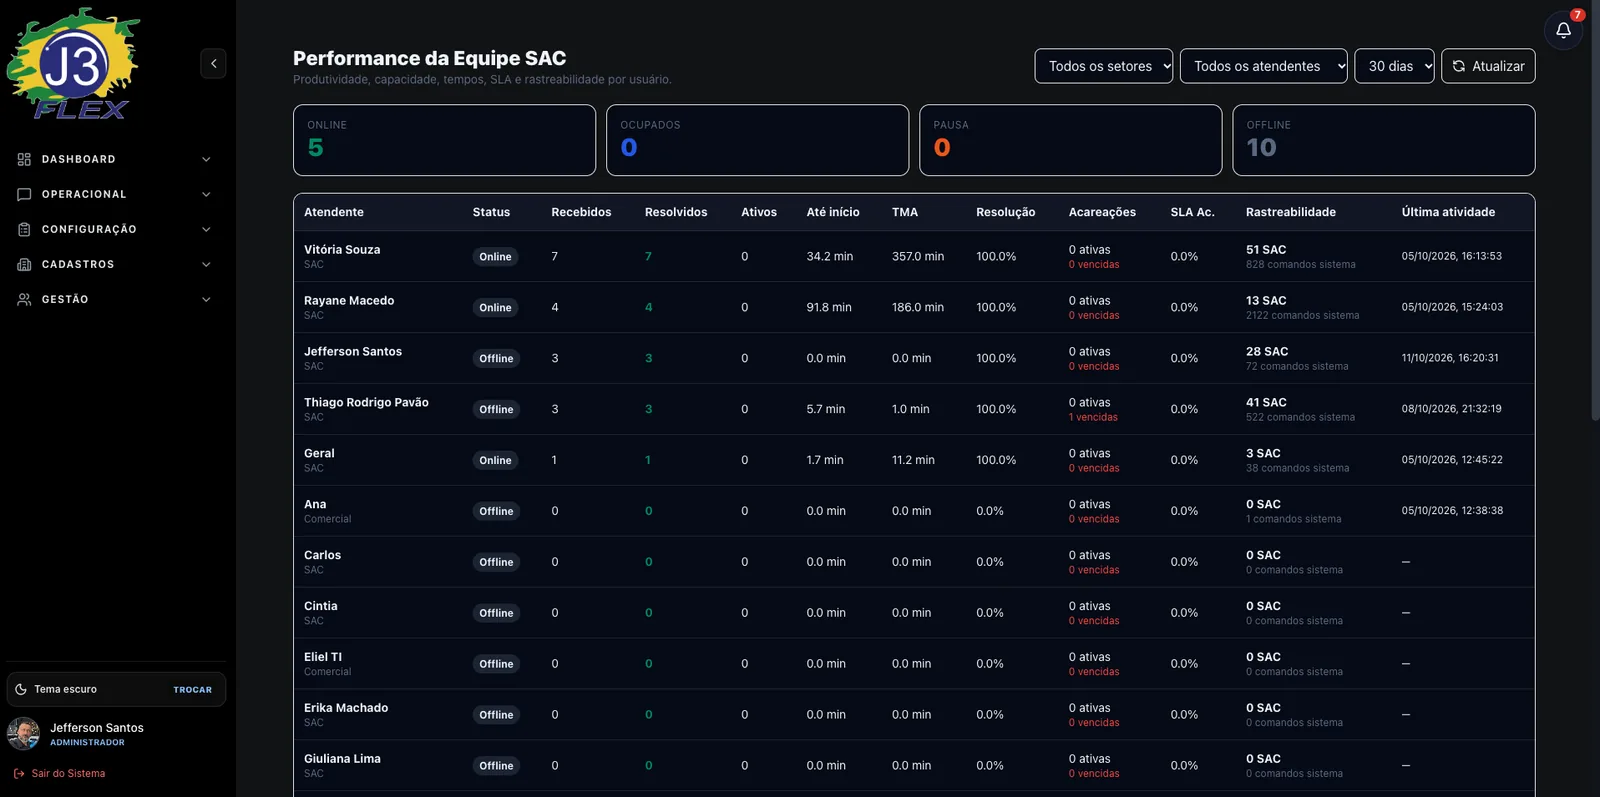
Task: Expand the Cadastros menu chevron
Action: pyautogui.click(x=206, y=264)
